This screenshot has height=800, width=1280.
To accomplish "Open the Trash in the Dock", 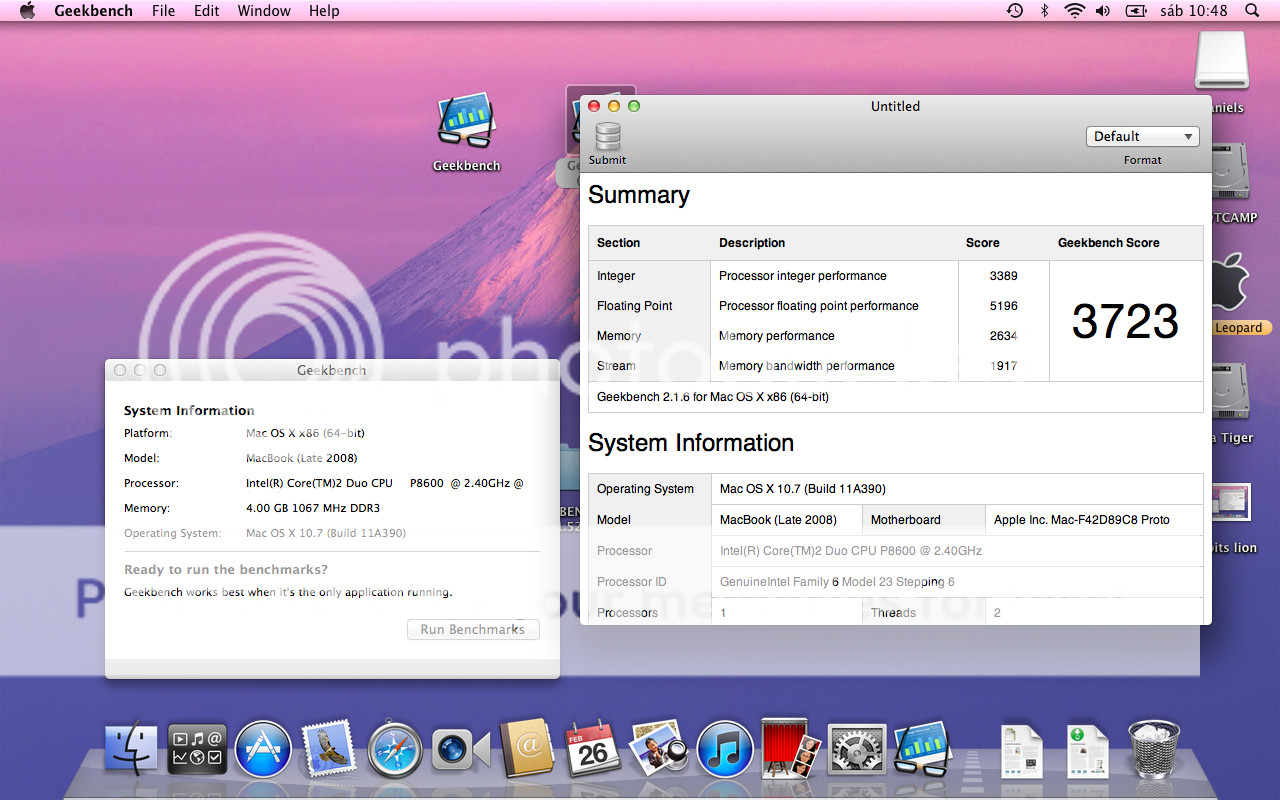I will click(1154, 750).
